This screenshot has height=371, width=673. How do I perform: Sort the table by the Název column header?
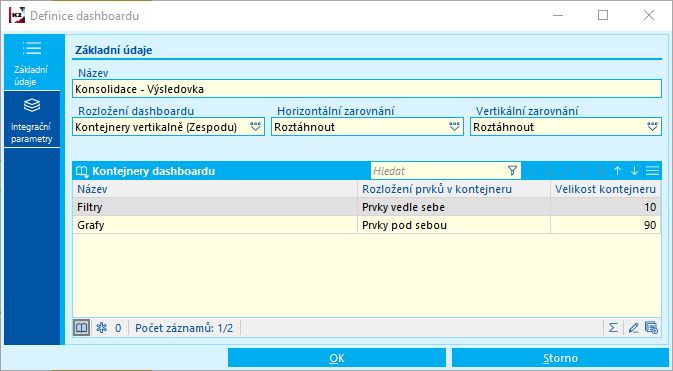(x=215, y=189)
